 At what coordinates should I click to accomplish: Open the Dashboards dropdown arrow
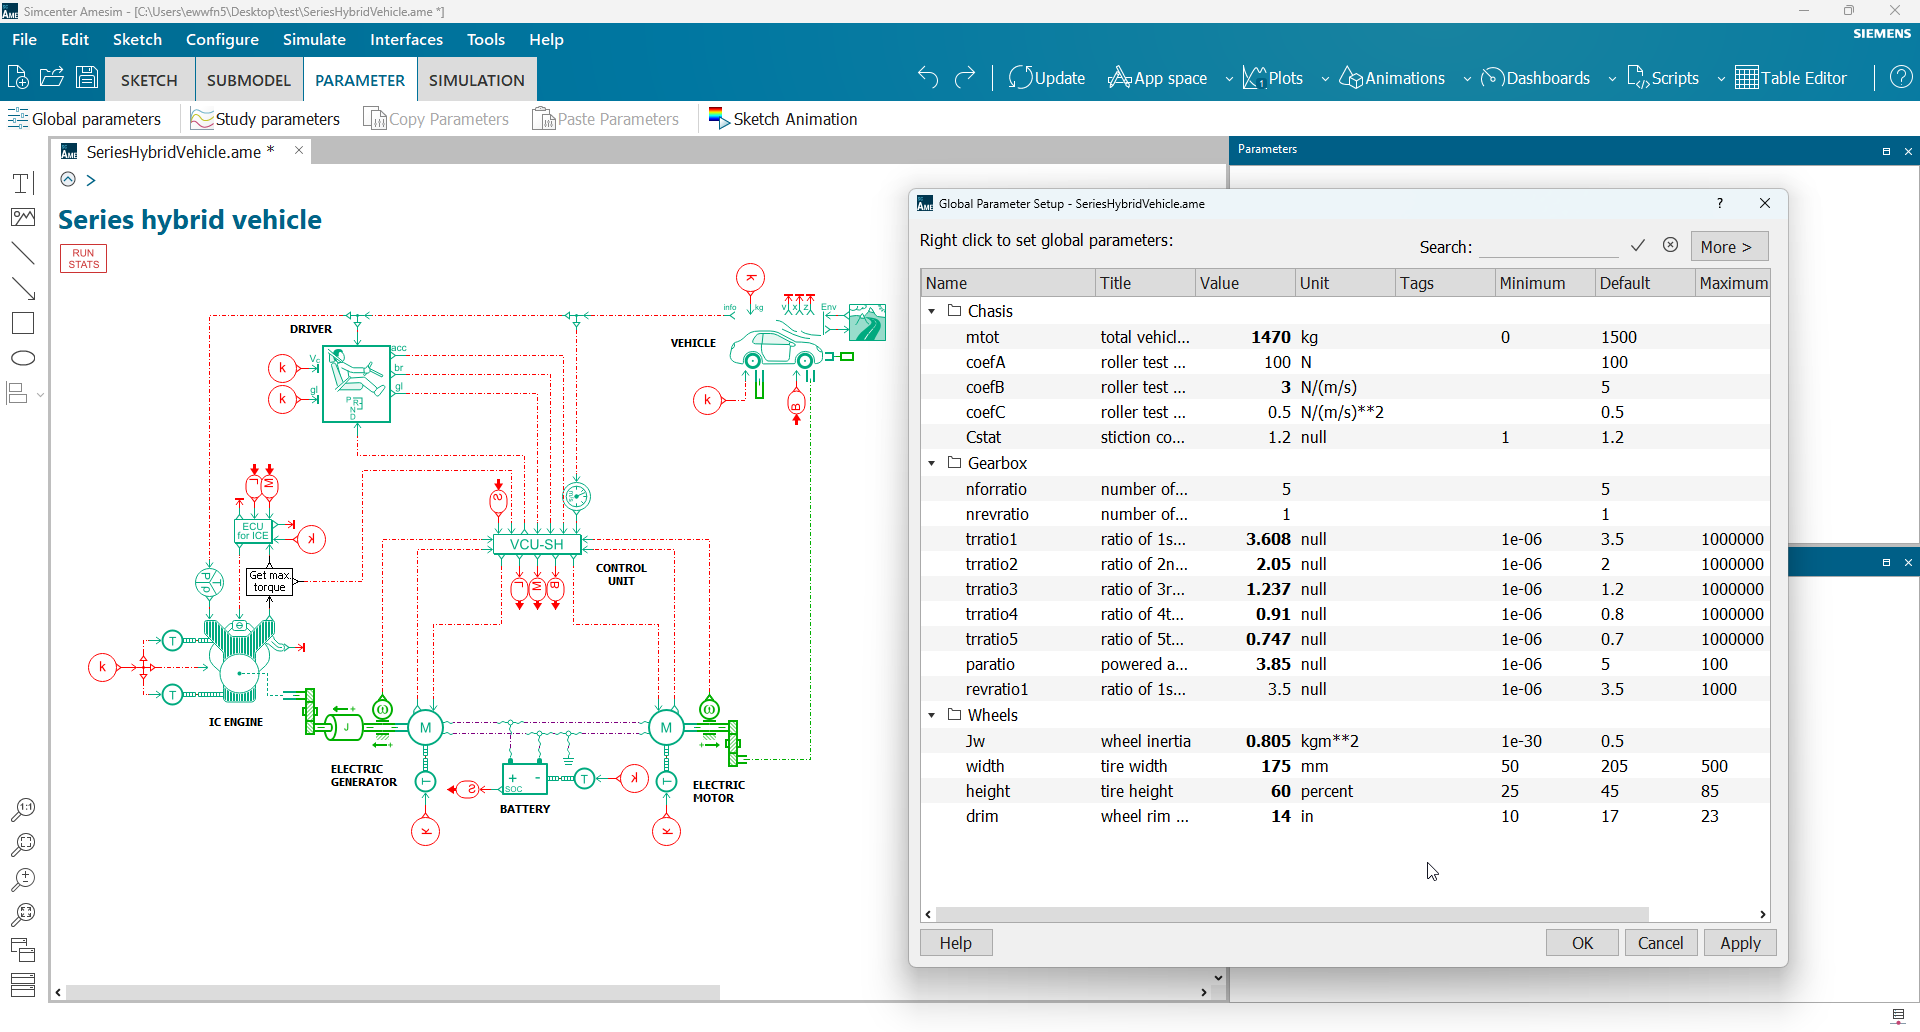pyautogui.click(x=1612, y=79)
